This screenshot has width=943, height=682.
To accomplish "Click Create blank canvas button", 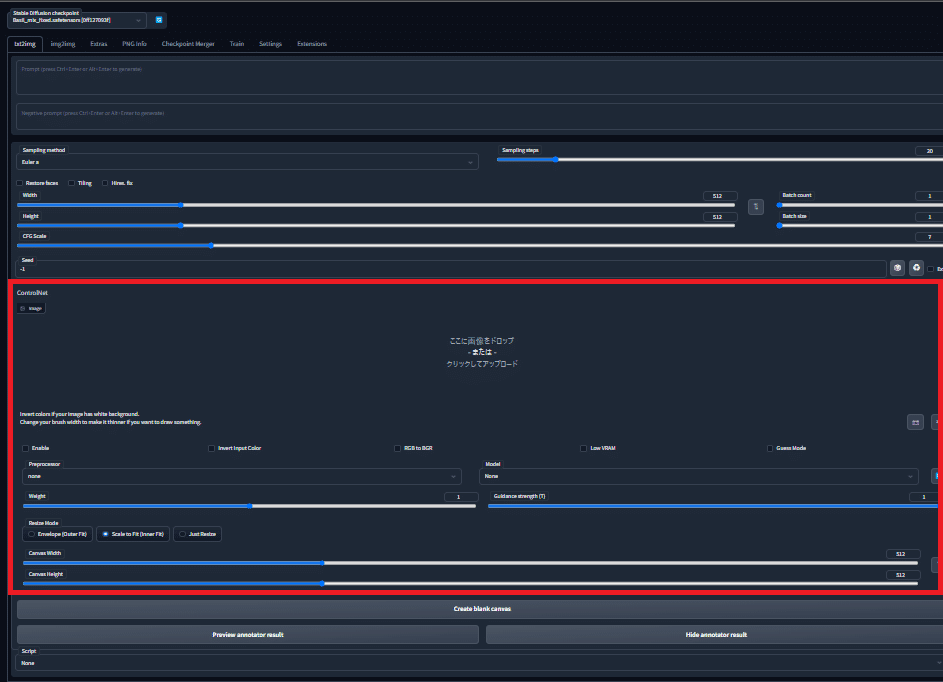I will coord(482,609).
